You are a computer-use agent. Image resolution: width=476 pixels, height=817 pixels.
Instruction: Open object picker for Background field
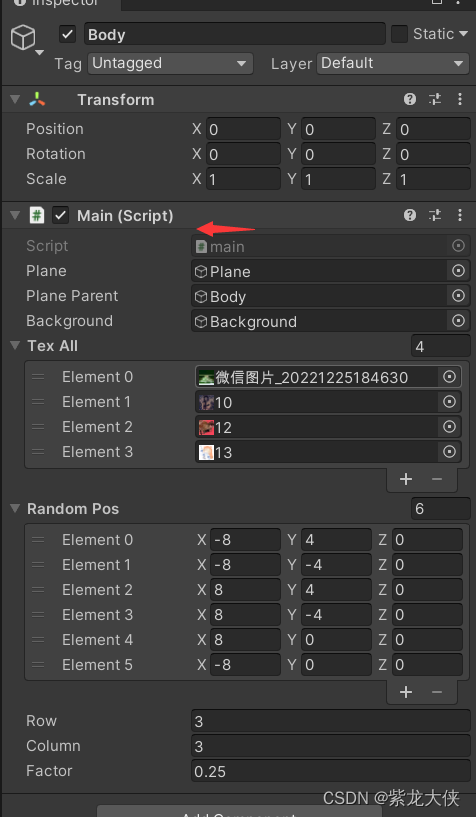(458, 321)
